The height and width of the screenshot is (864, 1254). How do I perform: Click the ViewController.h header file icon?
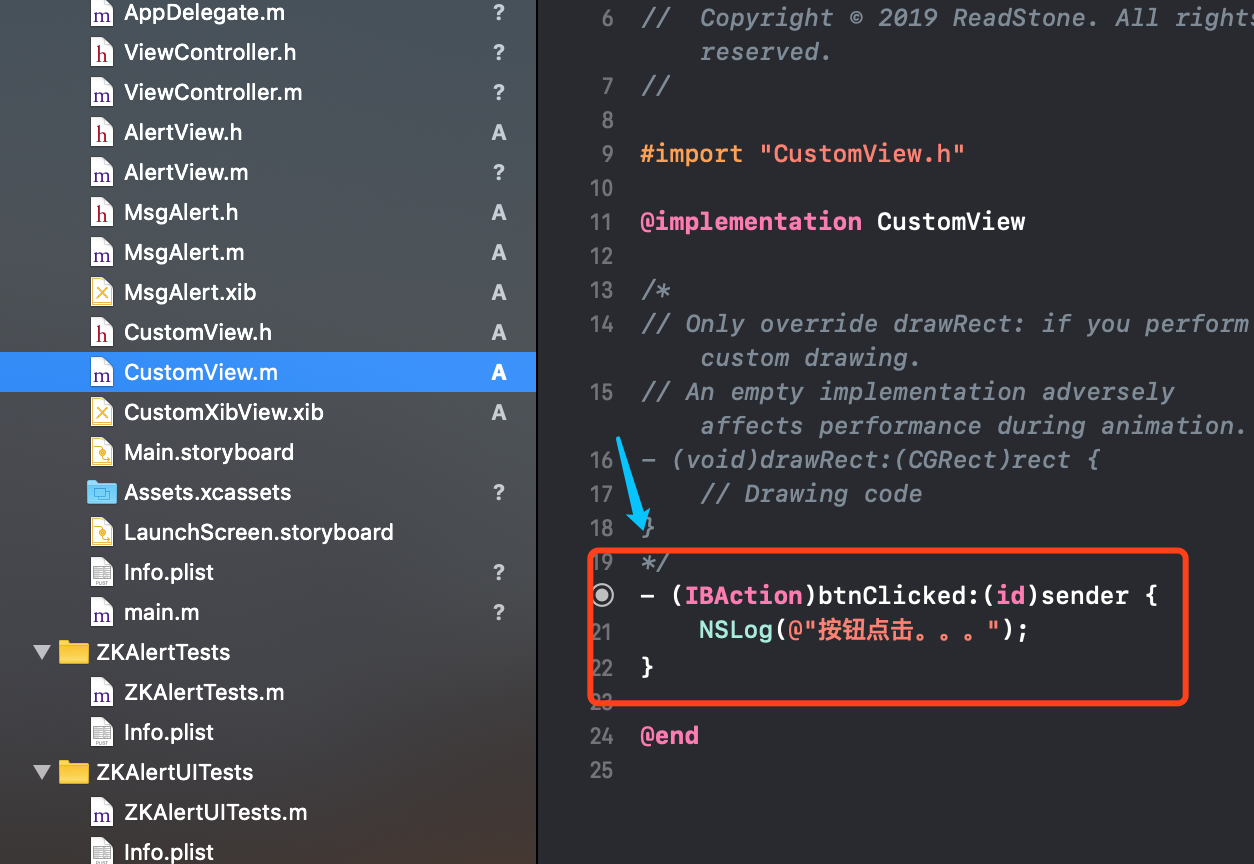(x=101, y=53)
